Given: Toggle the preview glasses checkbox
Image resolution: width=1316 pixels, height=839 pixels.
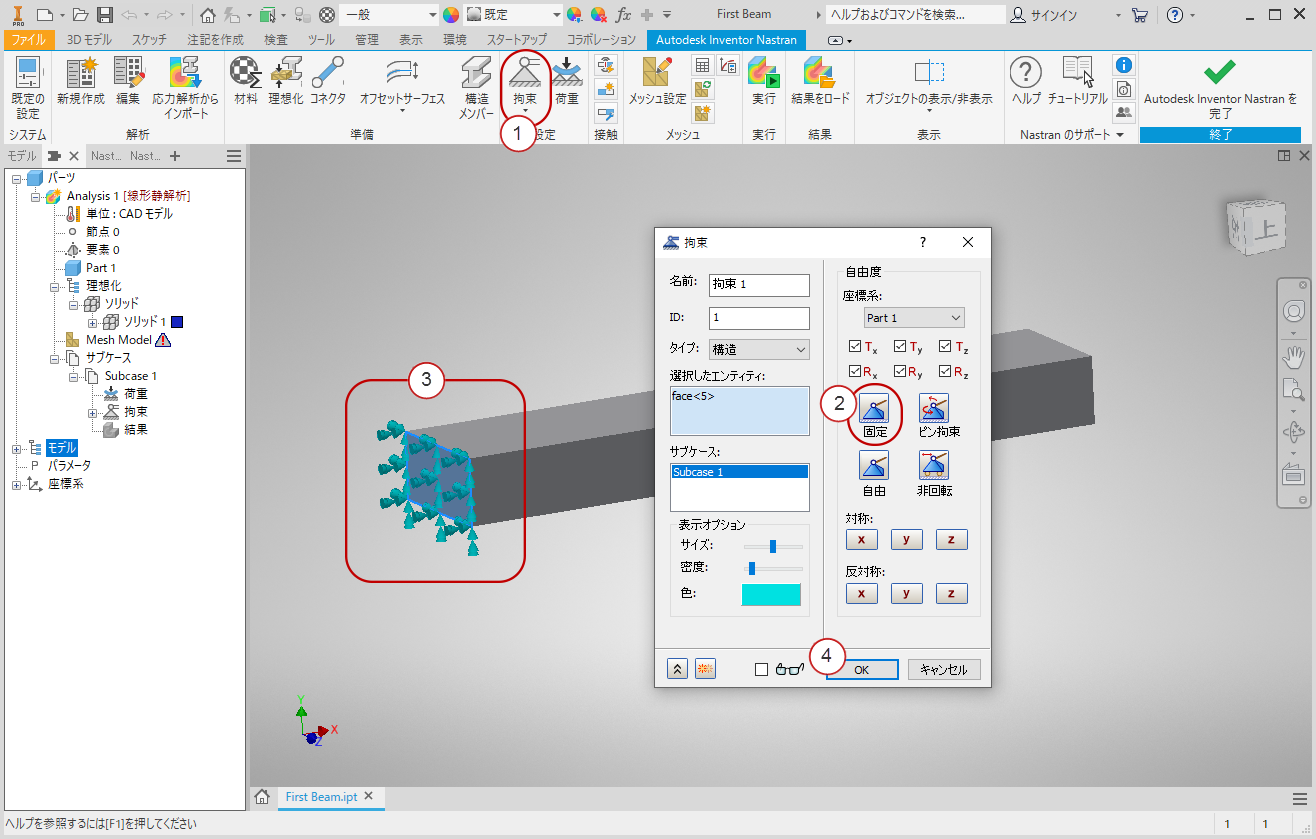Looking at the screenshot, I should click(x=762, y=670).
